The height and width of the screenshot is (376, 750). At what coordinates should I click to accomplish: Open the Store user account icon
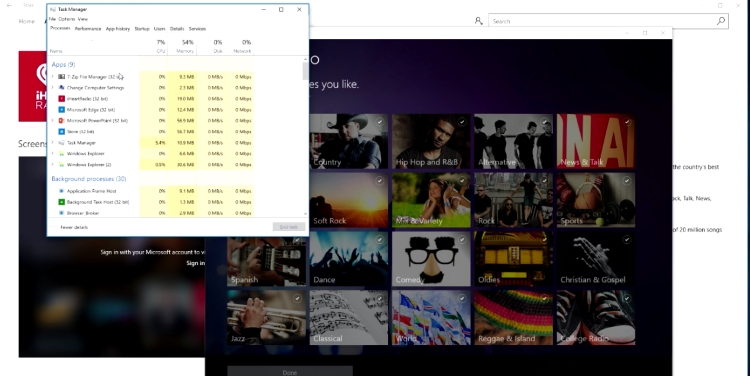click(x=478, y=21)
